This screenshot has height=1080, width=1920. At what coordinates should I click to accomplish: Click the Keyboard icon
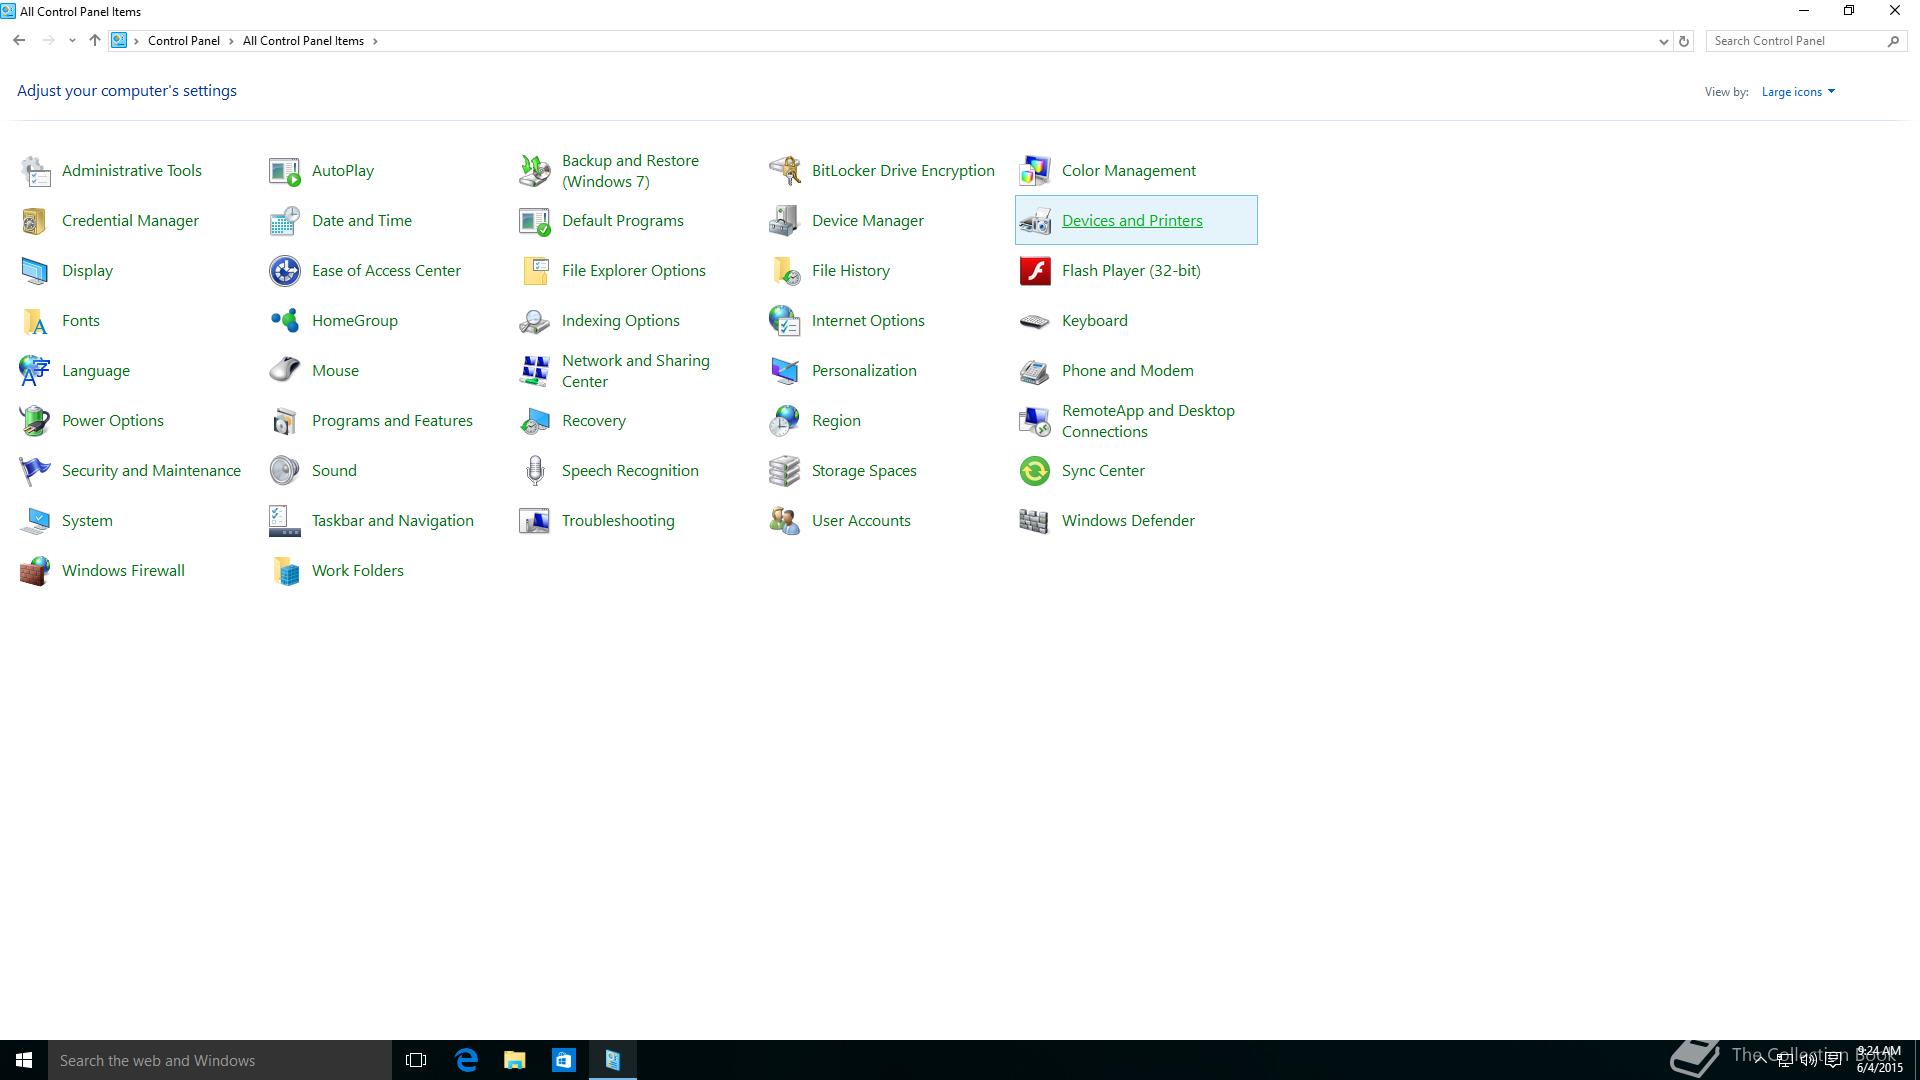1035,321
